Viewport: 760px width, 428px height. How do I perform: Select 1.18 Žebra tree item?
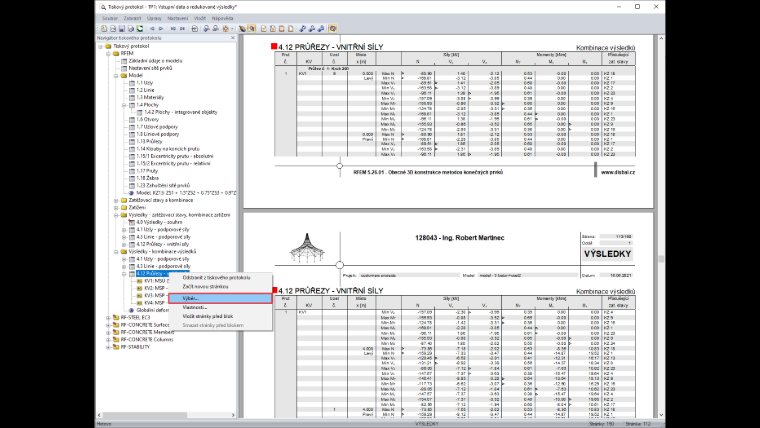click(147, 178)
